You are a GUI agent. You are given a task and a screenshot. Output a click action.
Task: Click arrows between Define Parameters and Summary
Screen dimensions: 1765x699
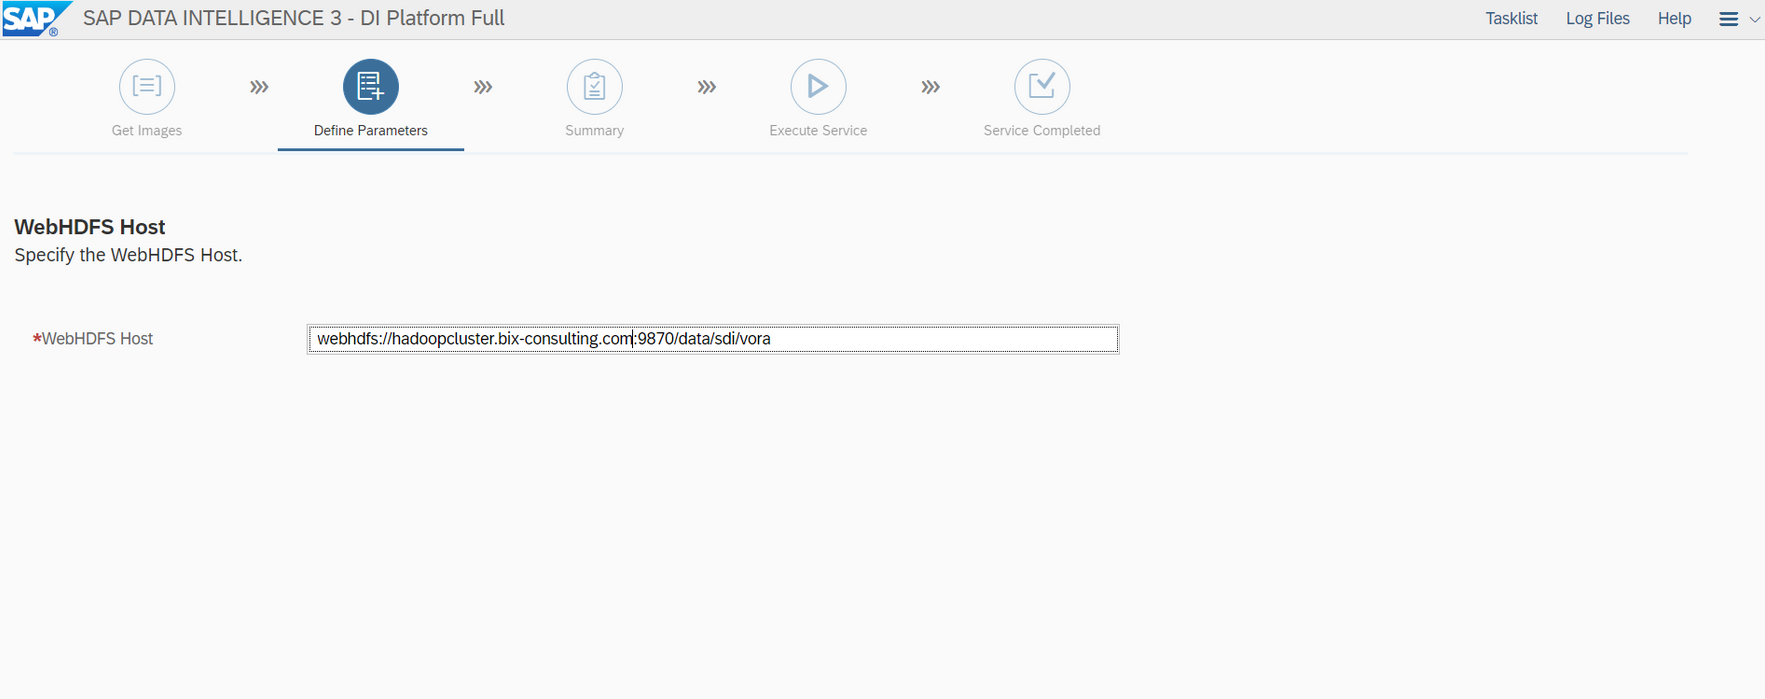(x=483, y=87)
